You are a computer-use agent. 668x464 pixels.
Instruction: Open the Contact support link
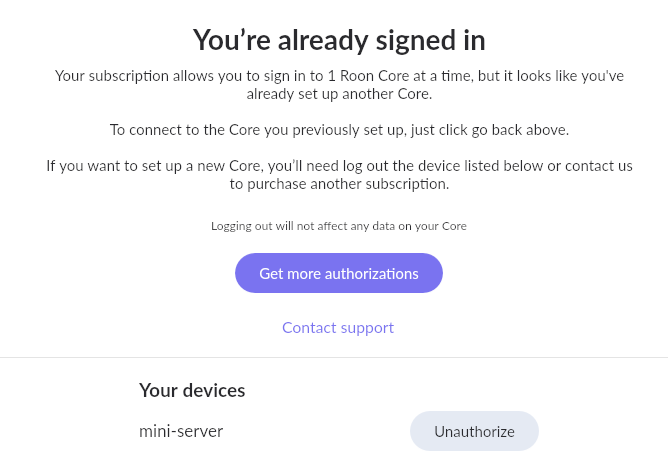click(338, 327)
